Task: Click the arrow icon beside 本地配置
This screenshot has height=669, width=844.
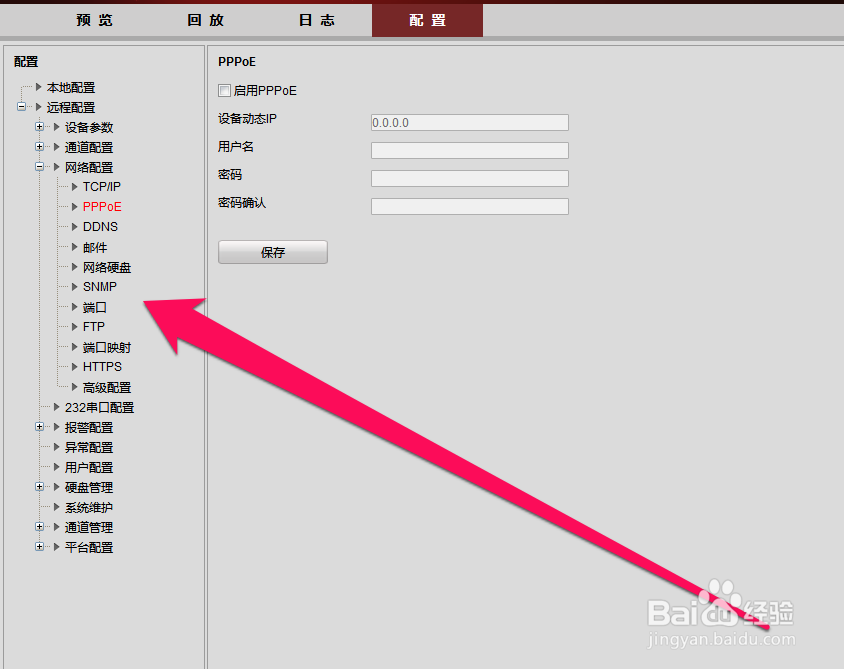Action: [x=38, y=87]
